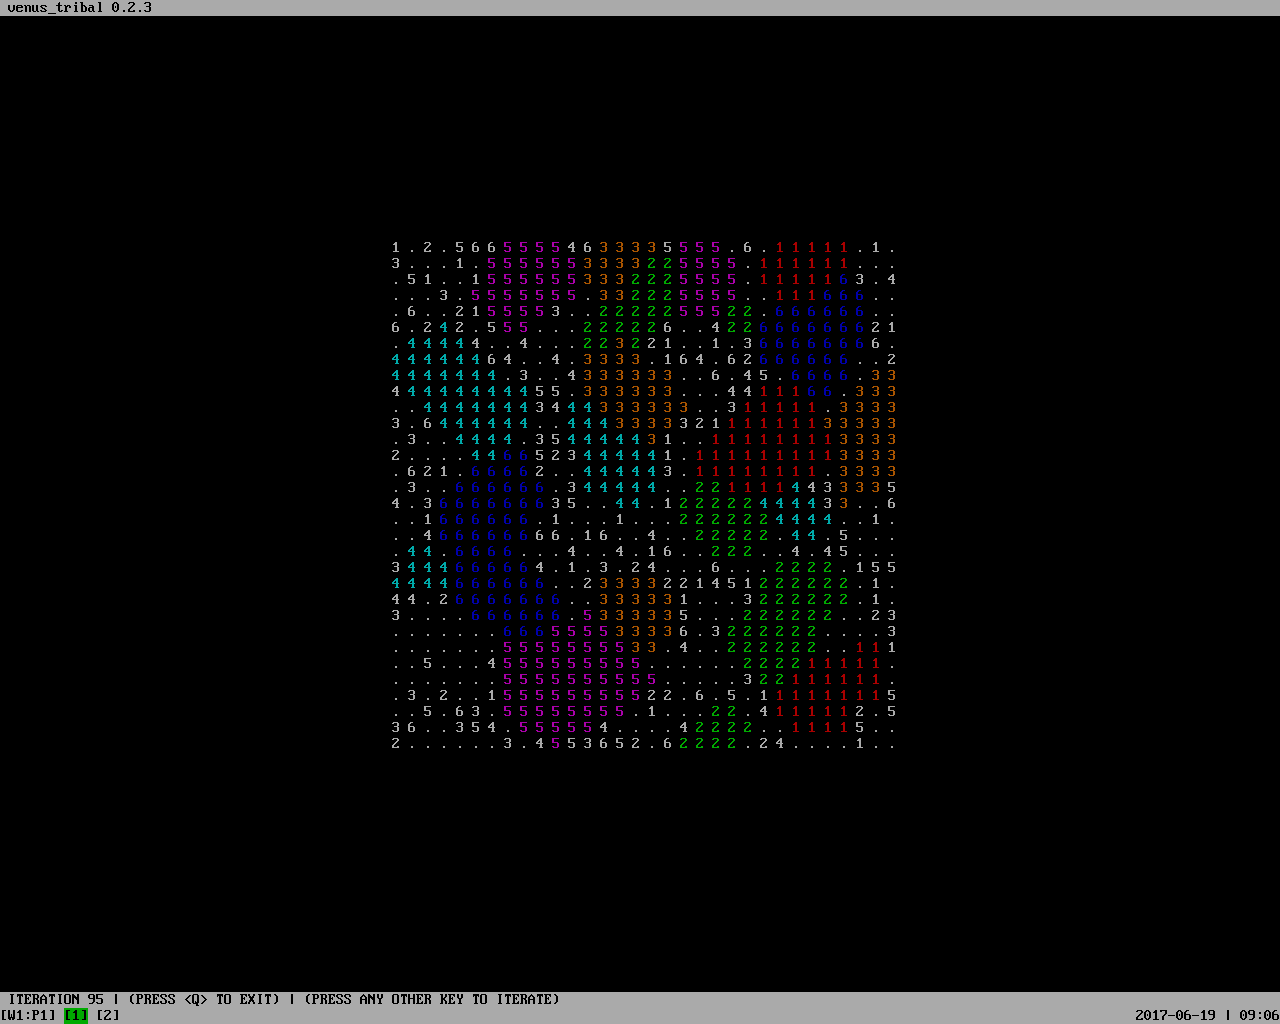This screenshot has width=1280, height=1024.
Task: Click the top-left '1' cell of the grid
Action: click(x=396, y=247)
